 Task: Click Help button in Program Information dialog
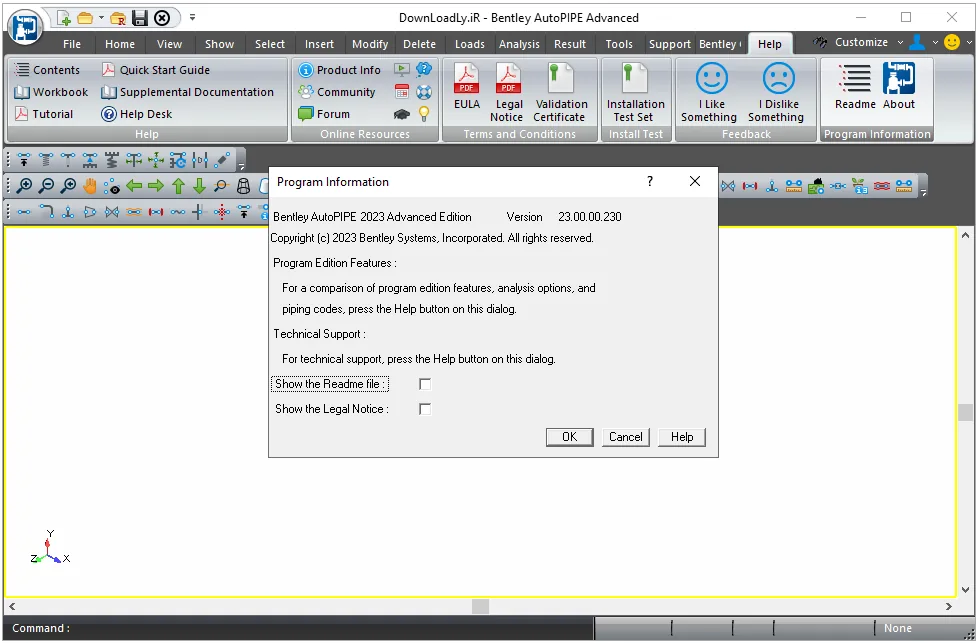click(682, 437)
